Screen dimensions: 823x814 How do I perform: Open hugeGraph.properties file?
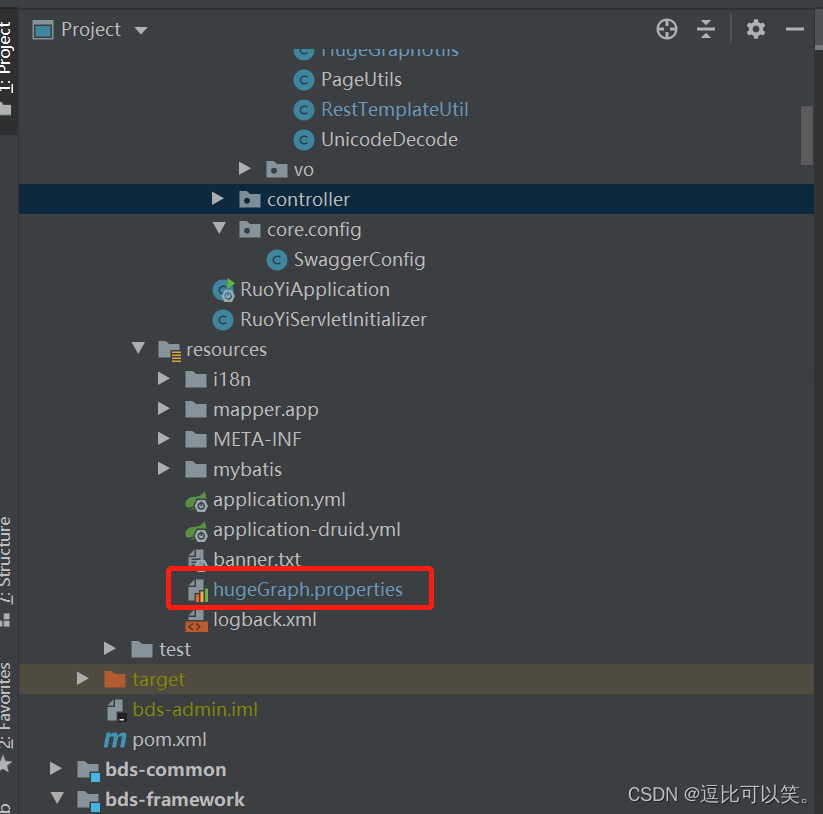coord(308,590)
